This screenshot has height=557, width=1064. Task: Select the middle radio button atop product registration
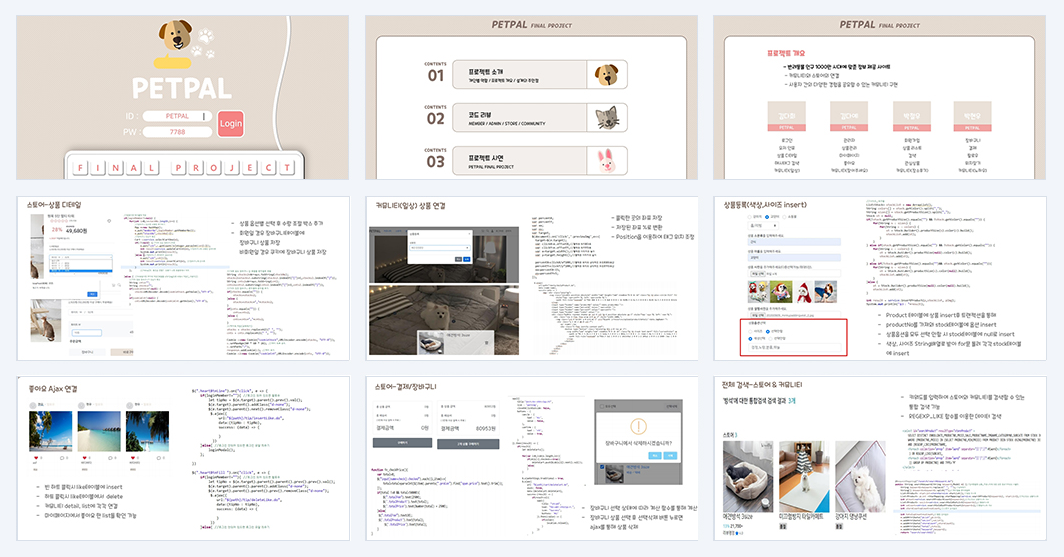pyautogui.click(x=767, y=216)
